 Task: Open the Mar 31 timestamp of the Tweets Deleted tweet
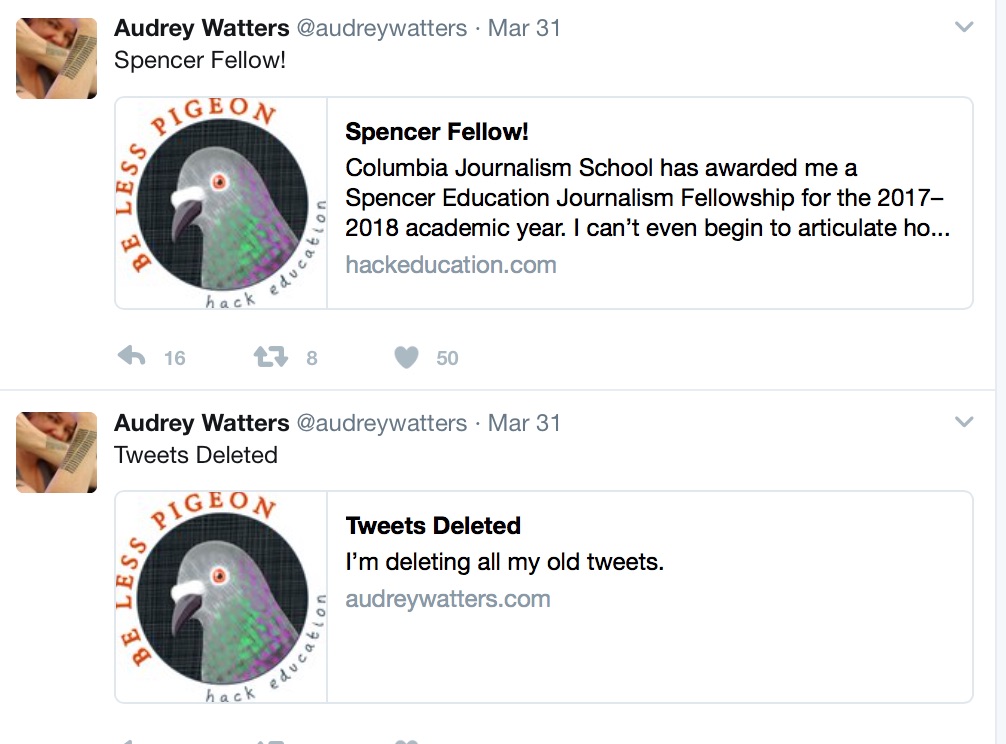pos(524,423)
